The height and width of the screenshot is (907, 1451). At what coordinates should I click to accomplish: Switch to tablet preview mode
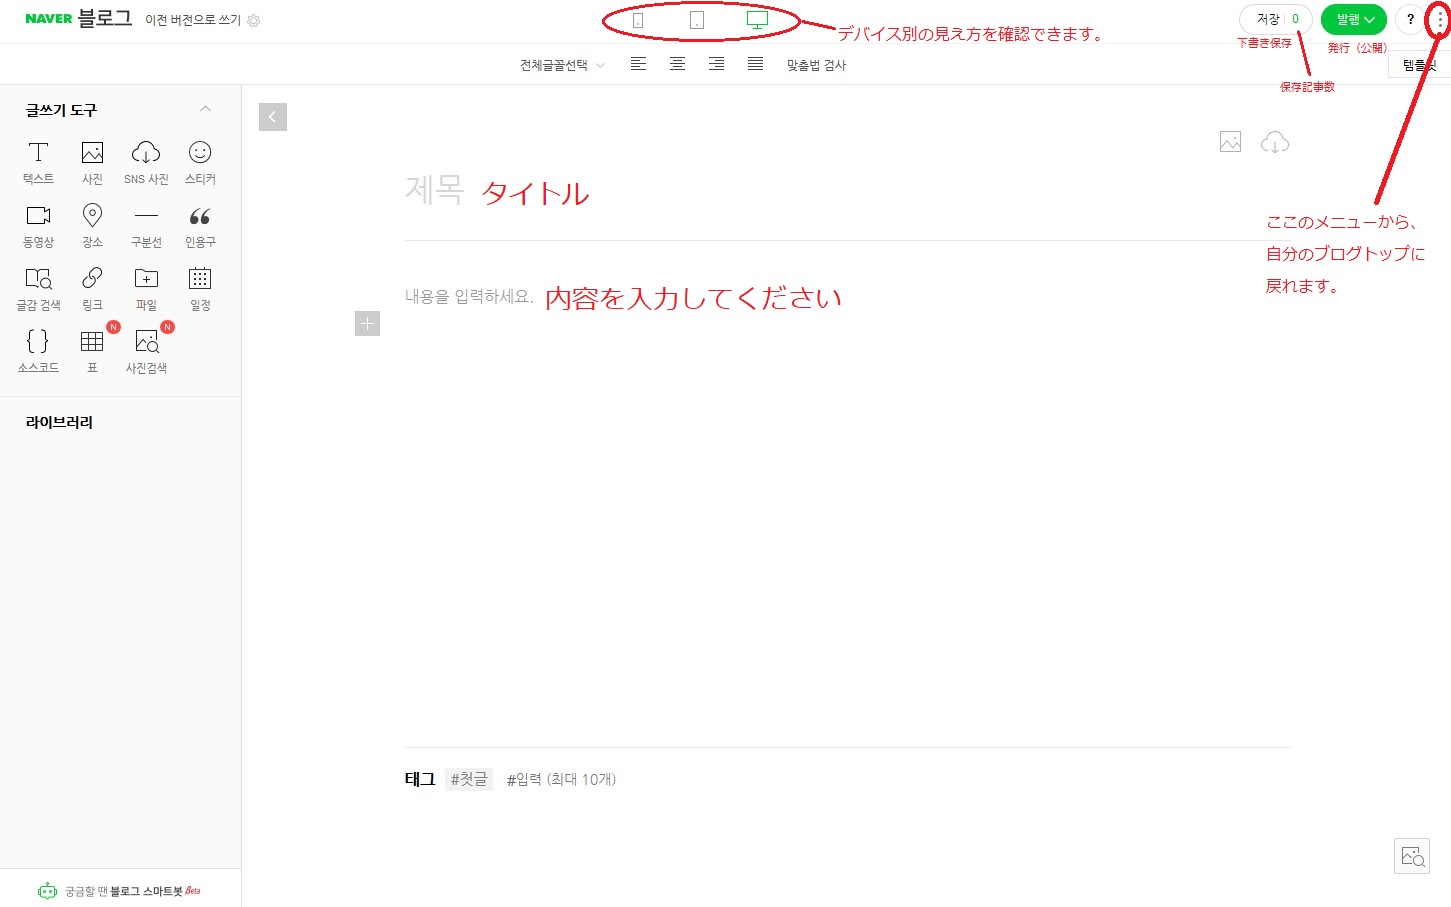pos(697,20)
